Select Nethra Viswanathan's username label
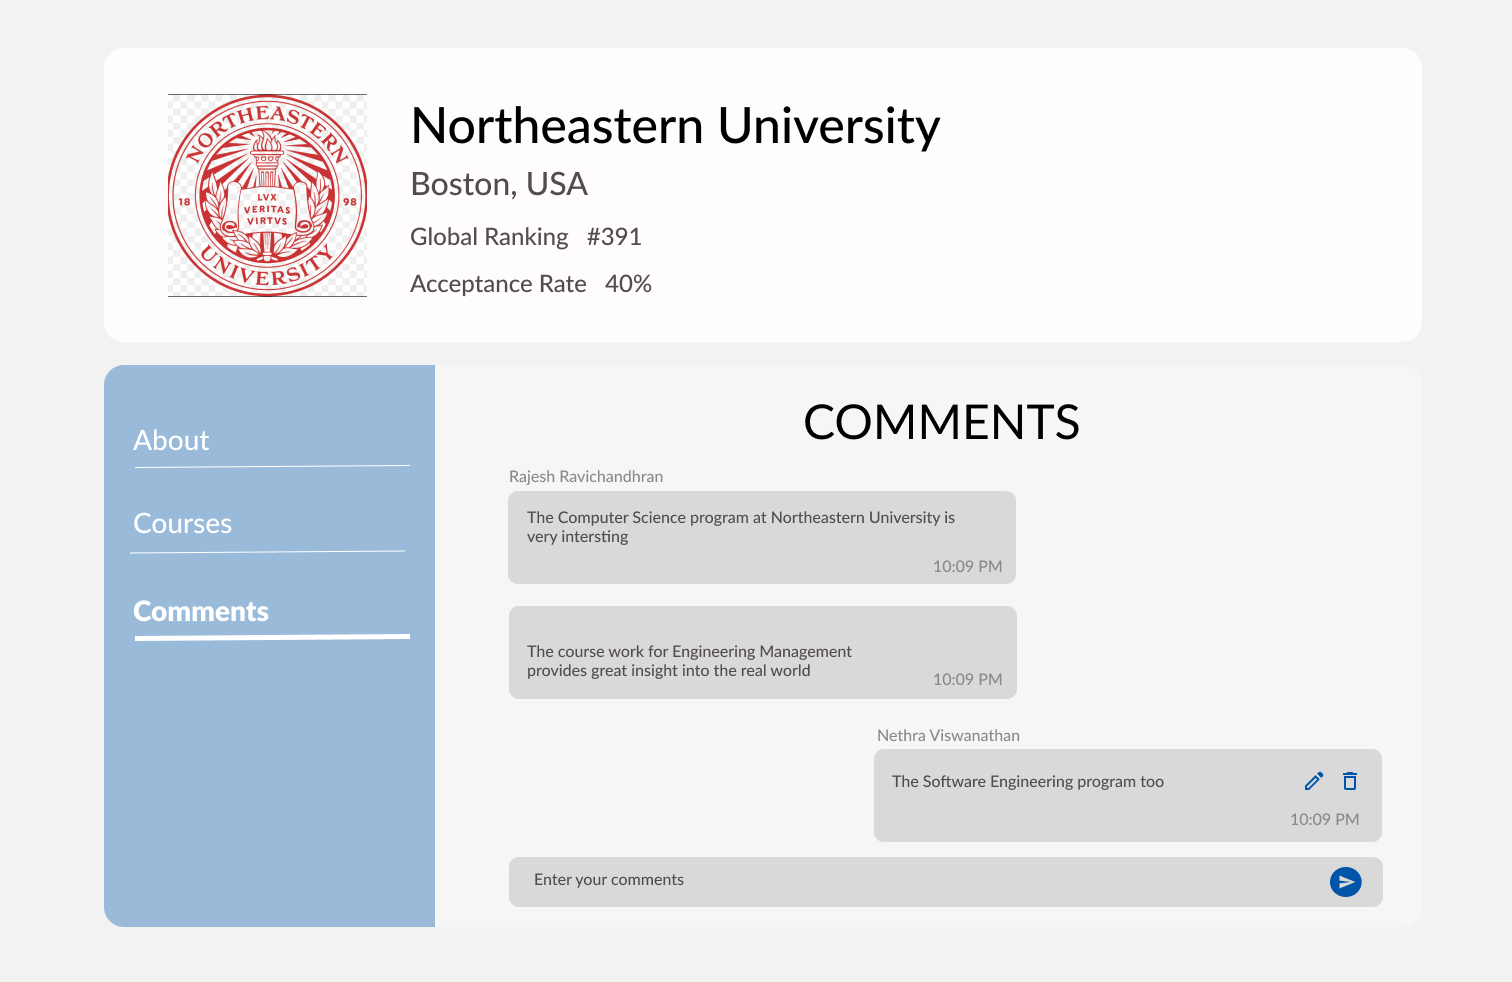1512x982 pixels. 947,735
